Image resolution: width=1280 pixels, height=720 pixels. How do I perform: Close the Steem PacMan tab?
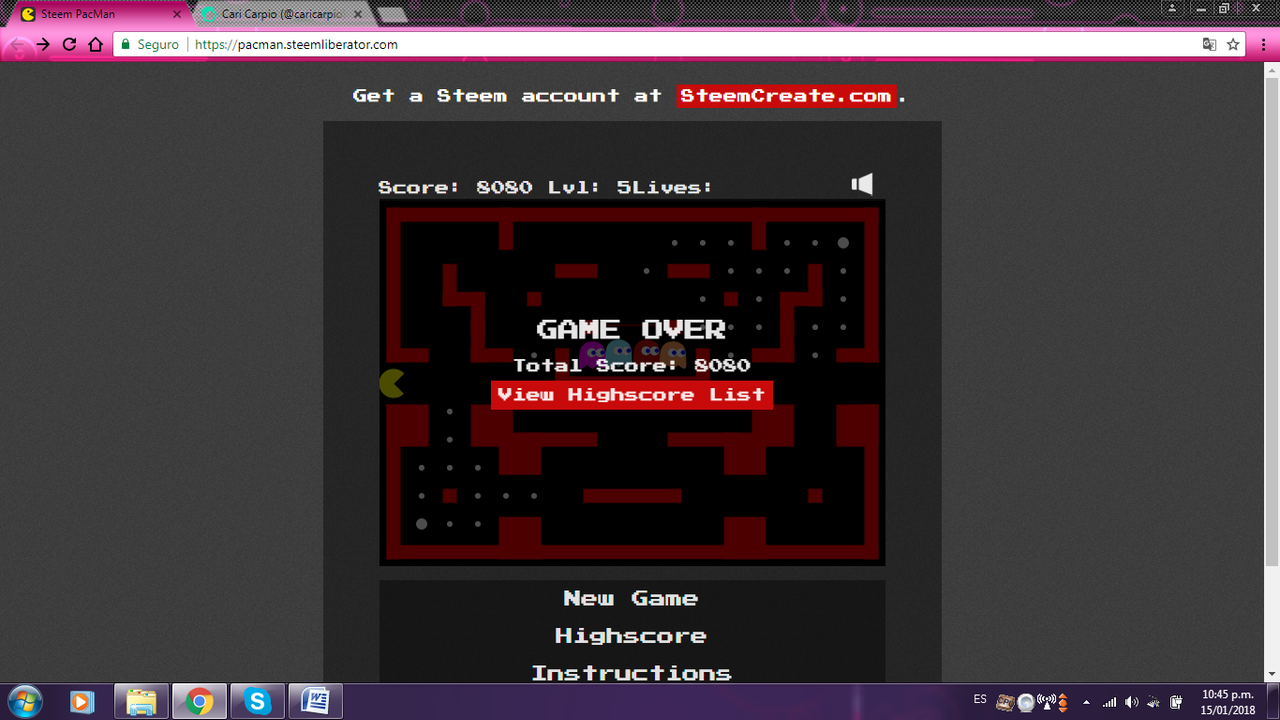(177, 15)
